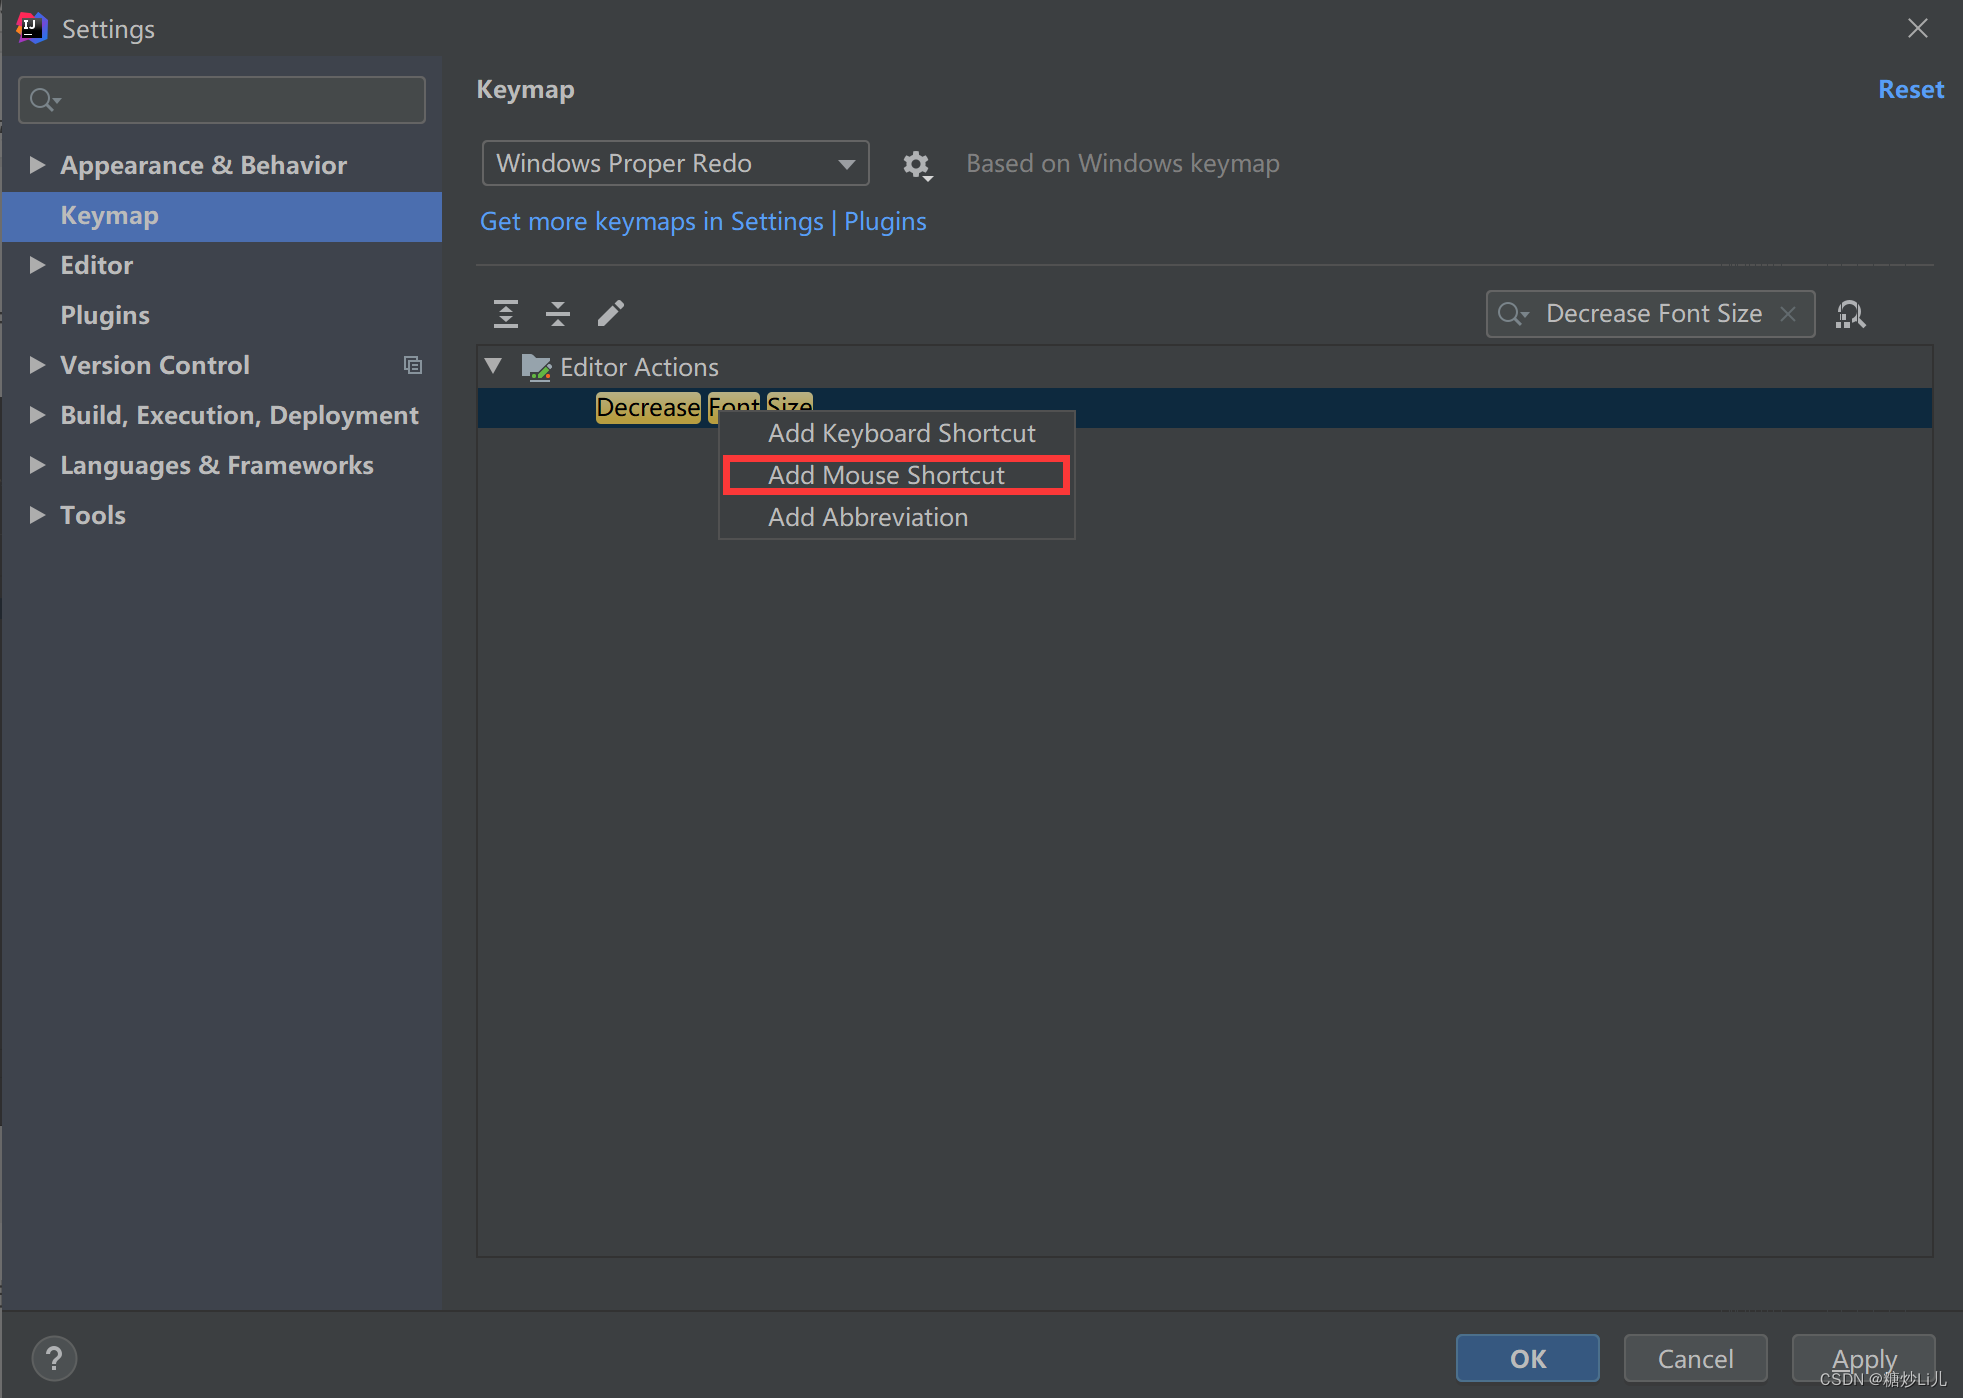Image resolution: width=1963 pixels, height=1398 pixels.
Task: Click in the search keymaps input field
Action: 1648,313
